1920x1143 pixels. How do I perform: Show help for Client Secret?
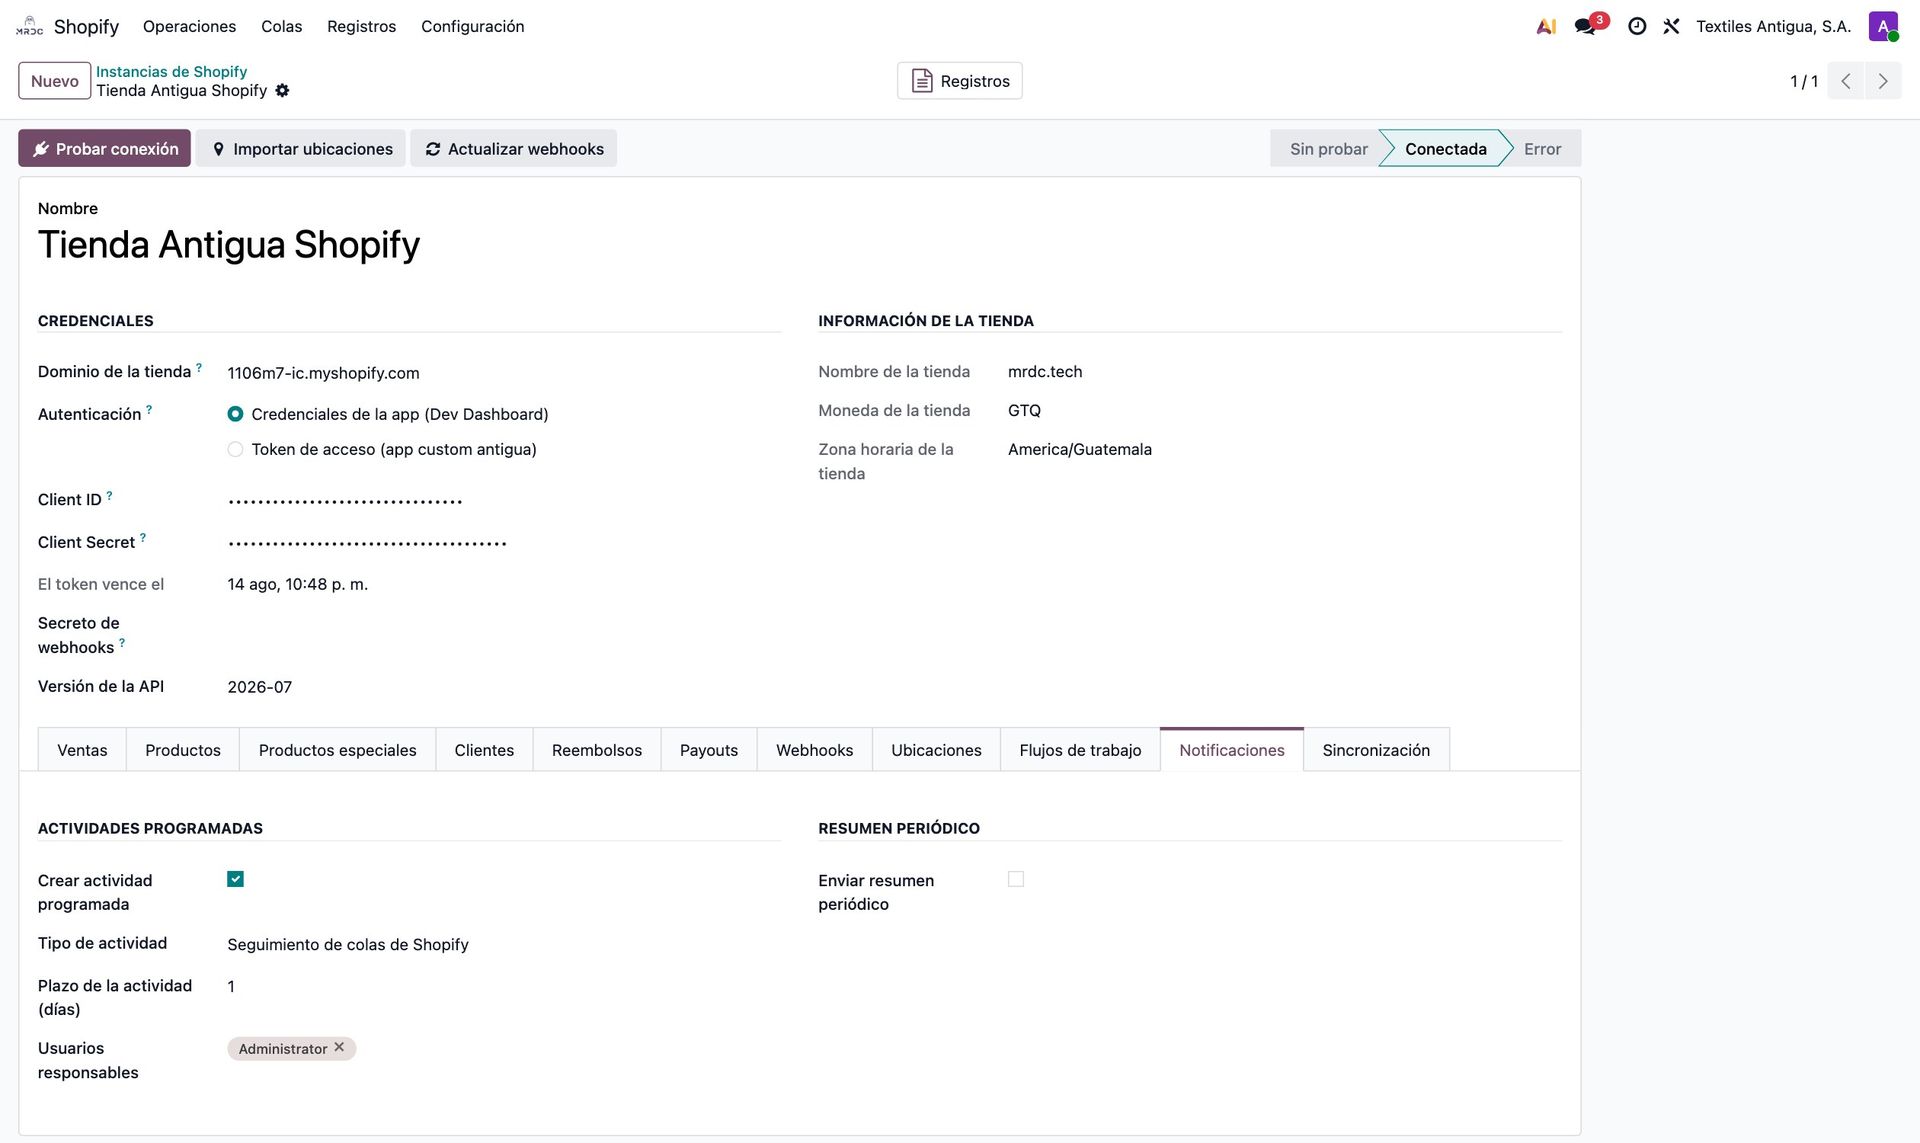pyautogui.click(x=143, y=537)
